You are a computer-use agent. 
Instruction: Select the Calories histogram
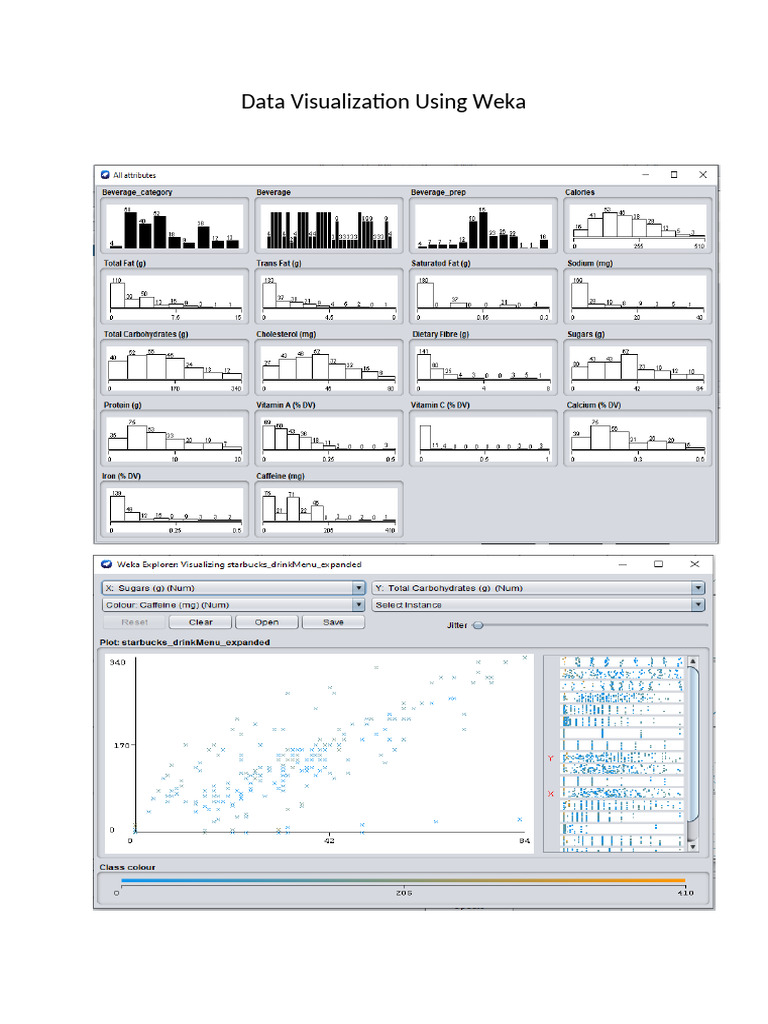(637, 226)
